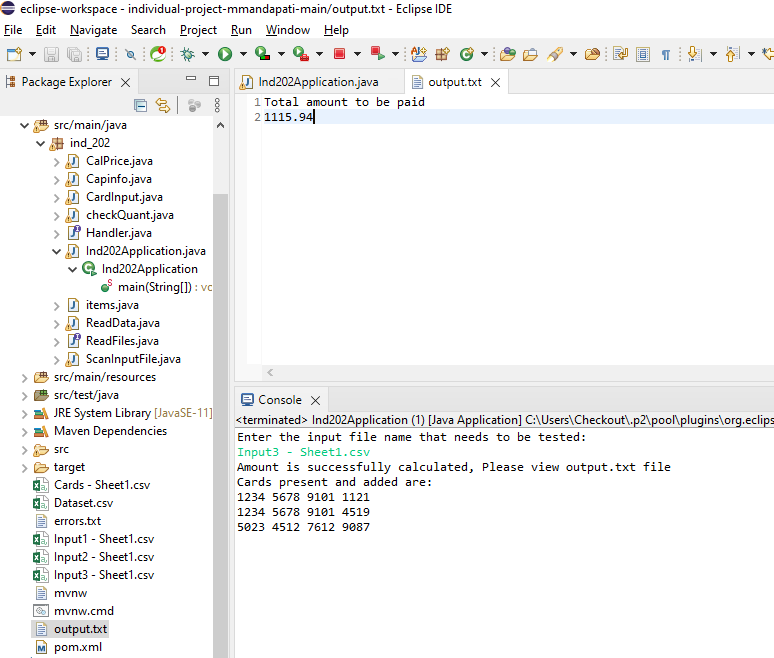Click the green Run button
774x658 pixels.
point(225,54)
